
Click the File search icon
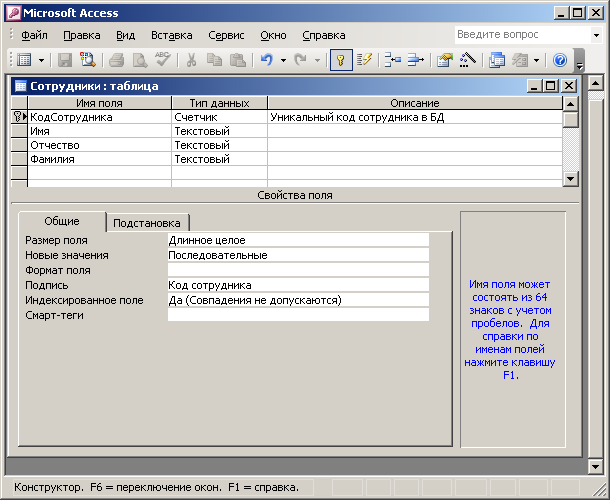pyautogui.click(x=88, y=60)
